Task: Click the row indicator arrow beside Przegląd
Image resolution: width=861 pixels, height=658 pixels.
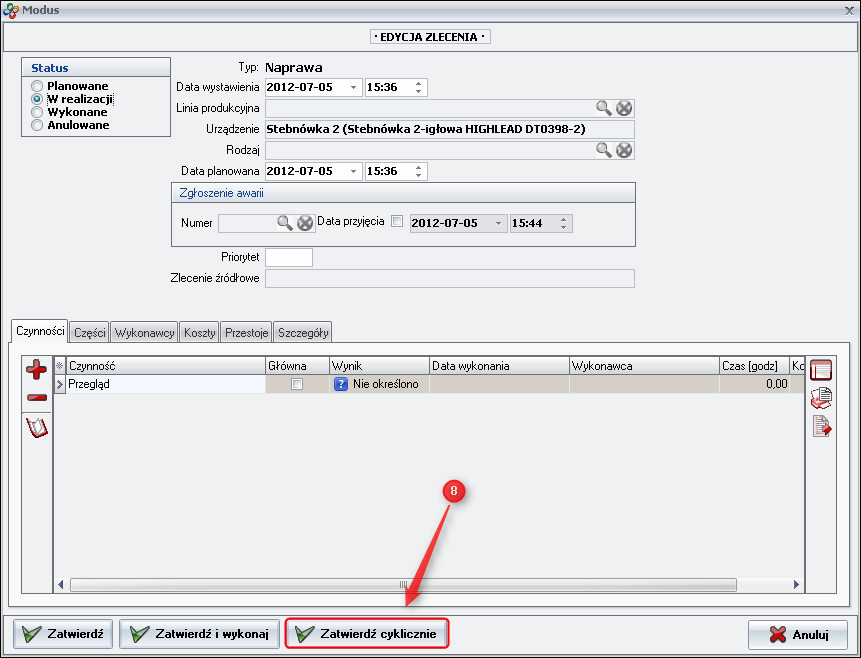Action: (x=60, y=384)
